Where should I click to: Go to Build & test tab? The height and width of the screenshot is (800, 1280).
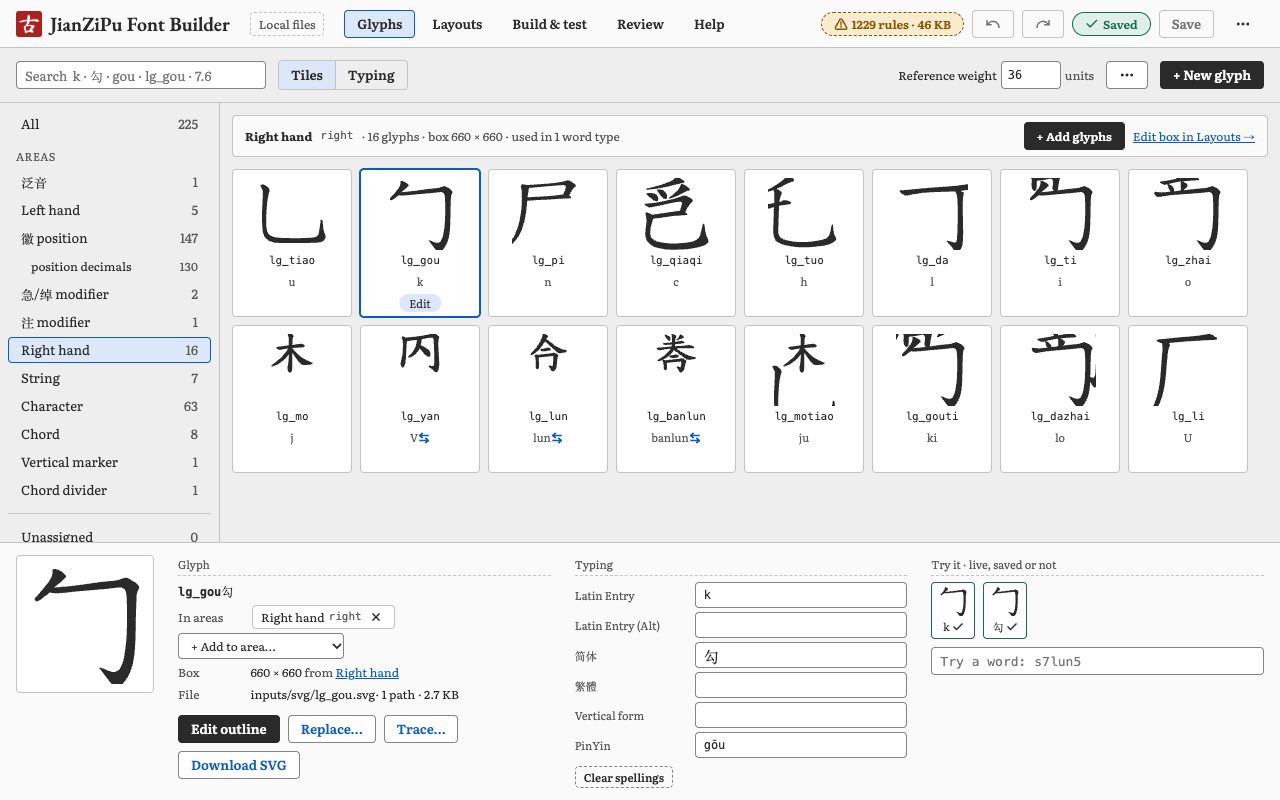pyautogui.click(x=549, y=25)
